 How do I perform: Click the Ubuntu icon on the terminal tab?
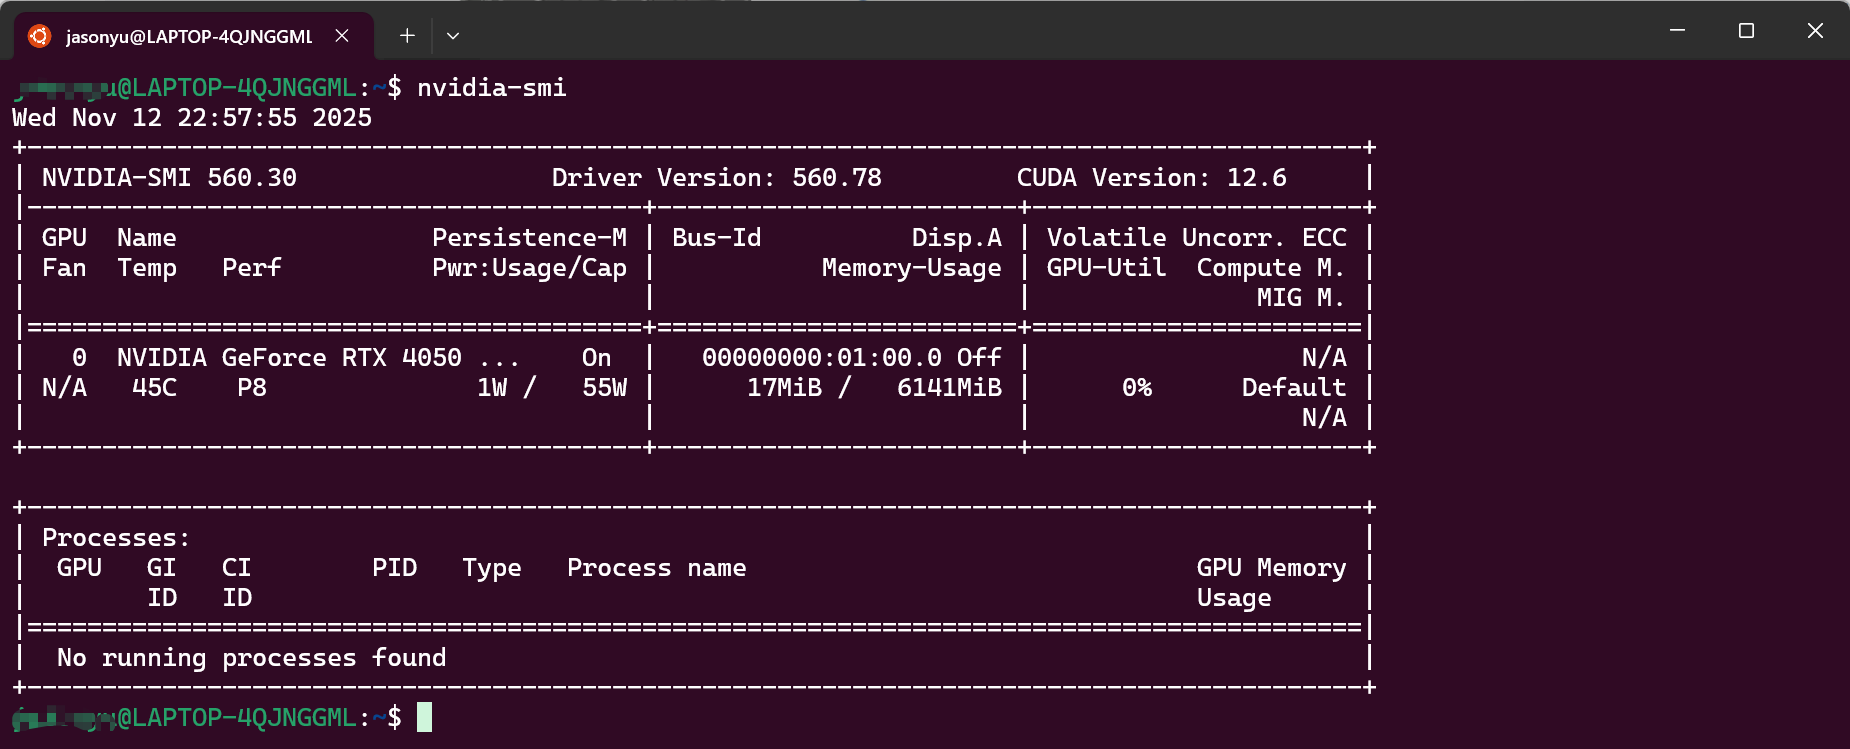coord(39,36)
